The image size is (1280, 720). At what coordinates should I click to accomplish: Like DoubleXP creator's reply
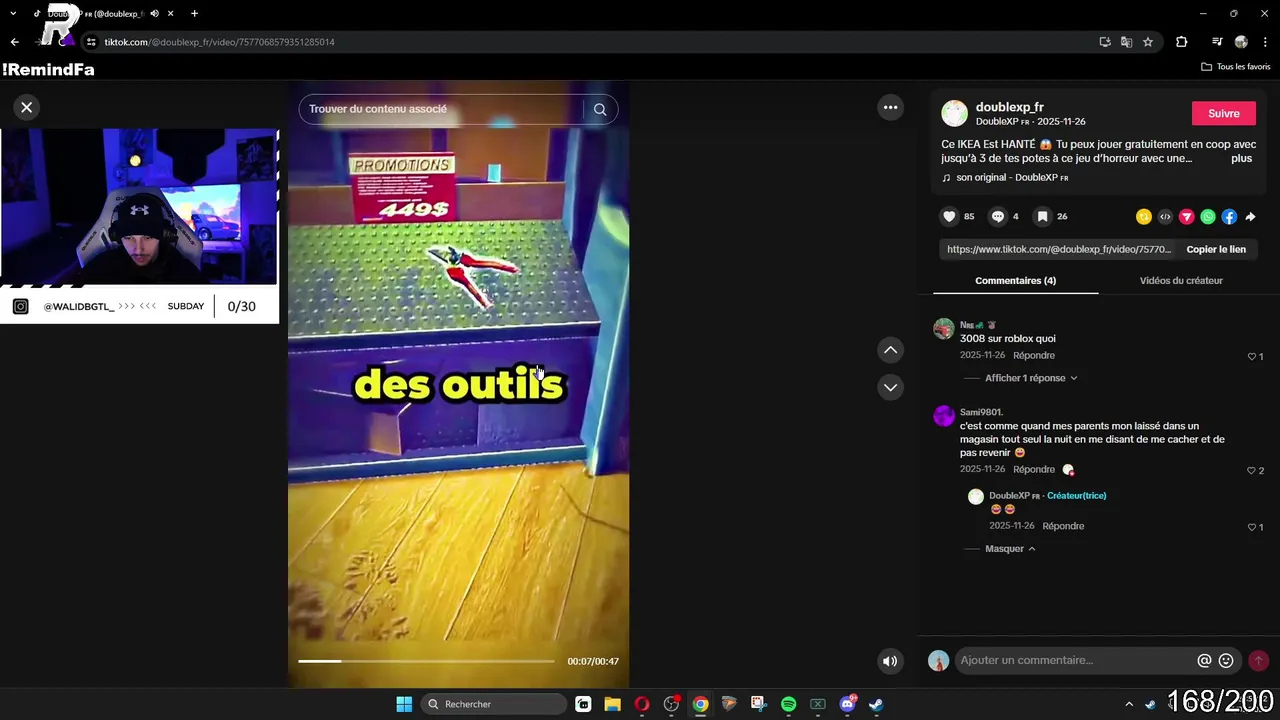pos(1254,527)
